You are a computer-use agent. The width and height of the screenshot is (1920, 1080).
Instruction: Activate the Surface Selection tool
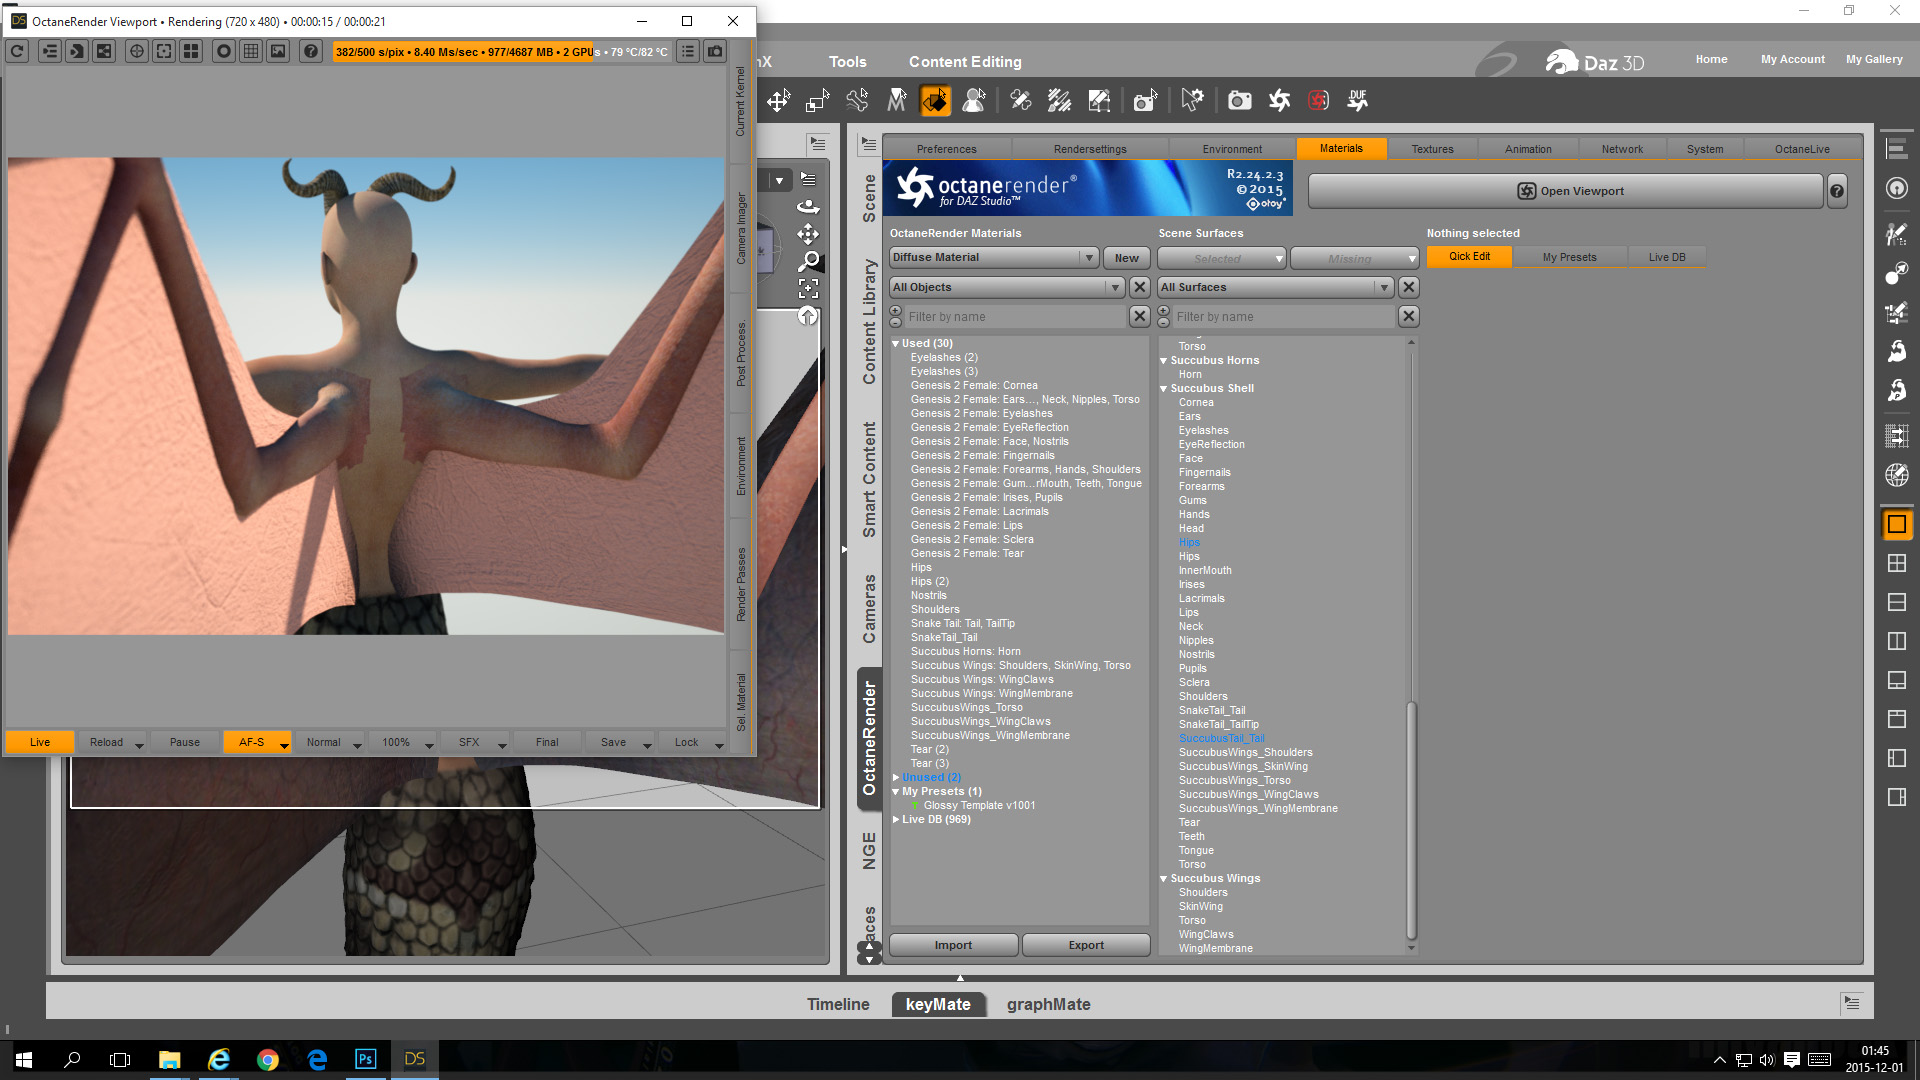pos(935,100)
